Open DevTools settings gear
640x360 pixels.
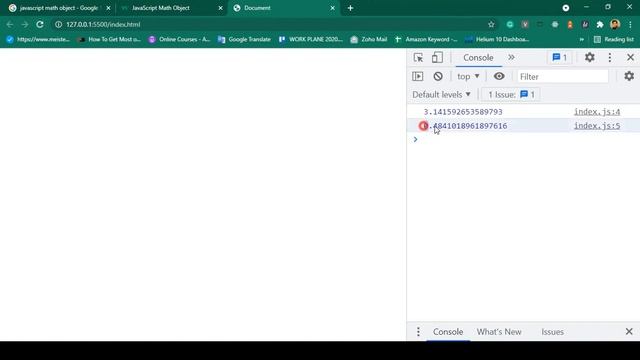589,58
